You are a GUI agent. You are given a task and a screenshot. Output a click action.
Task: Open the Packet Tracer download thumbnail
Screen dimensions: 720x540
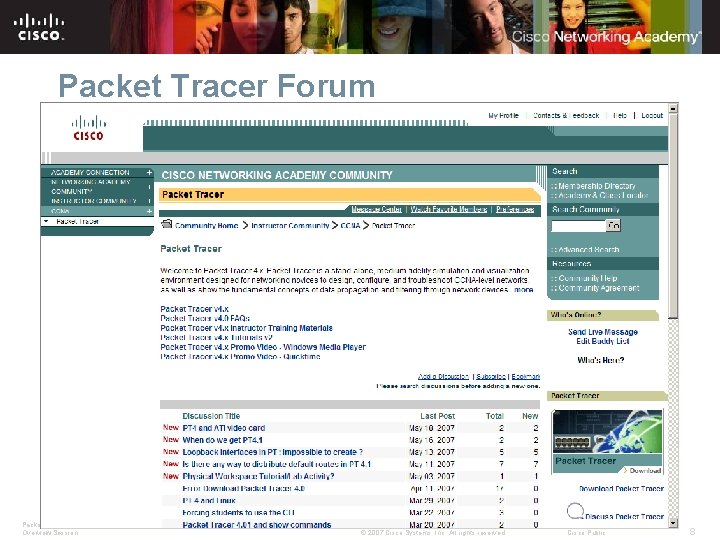pos(608,443)
